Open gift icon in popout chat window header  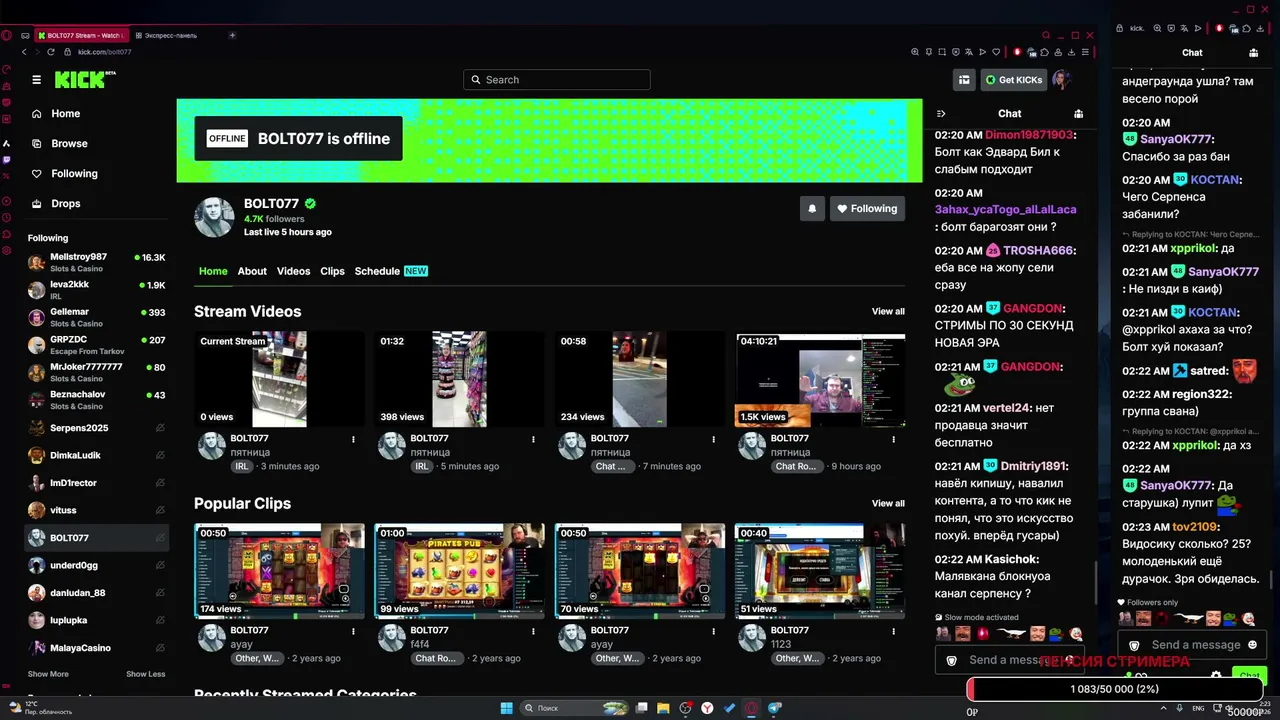[1253, 53]
